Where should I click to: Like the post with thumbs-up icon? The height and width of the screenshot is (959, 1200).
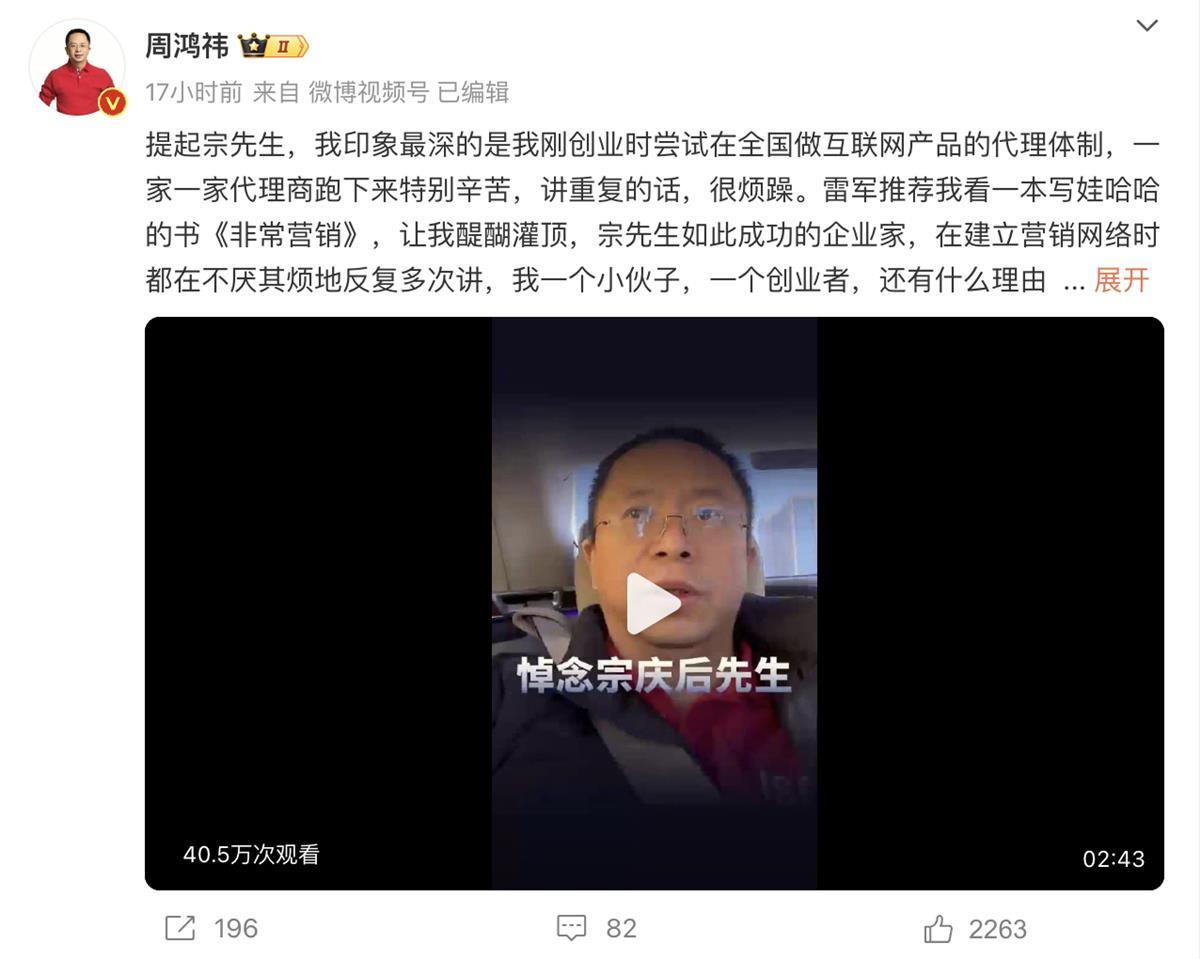click(x=938, y=930)
